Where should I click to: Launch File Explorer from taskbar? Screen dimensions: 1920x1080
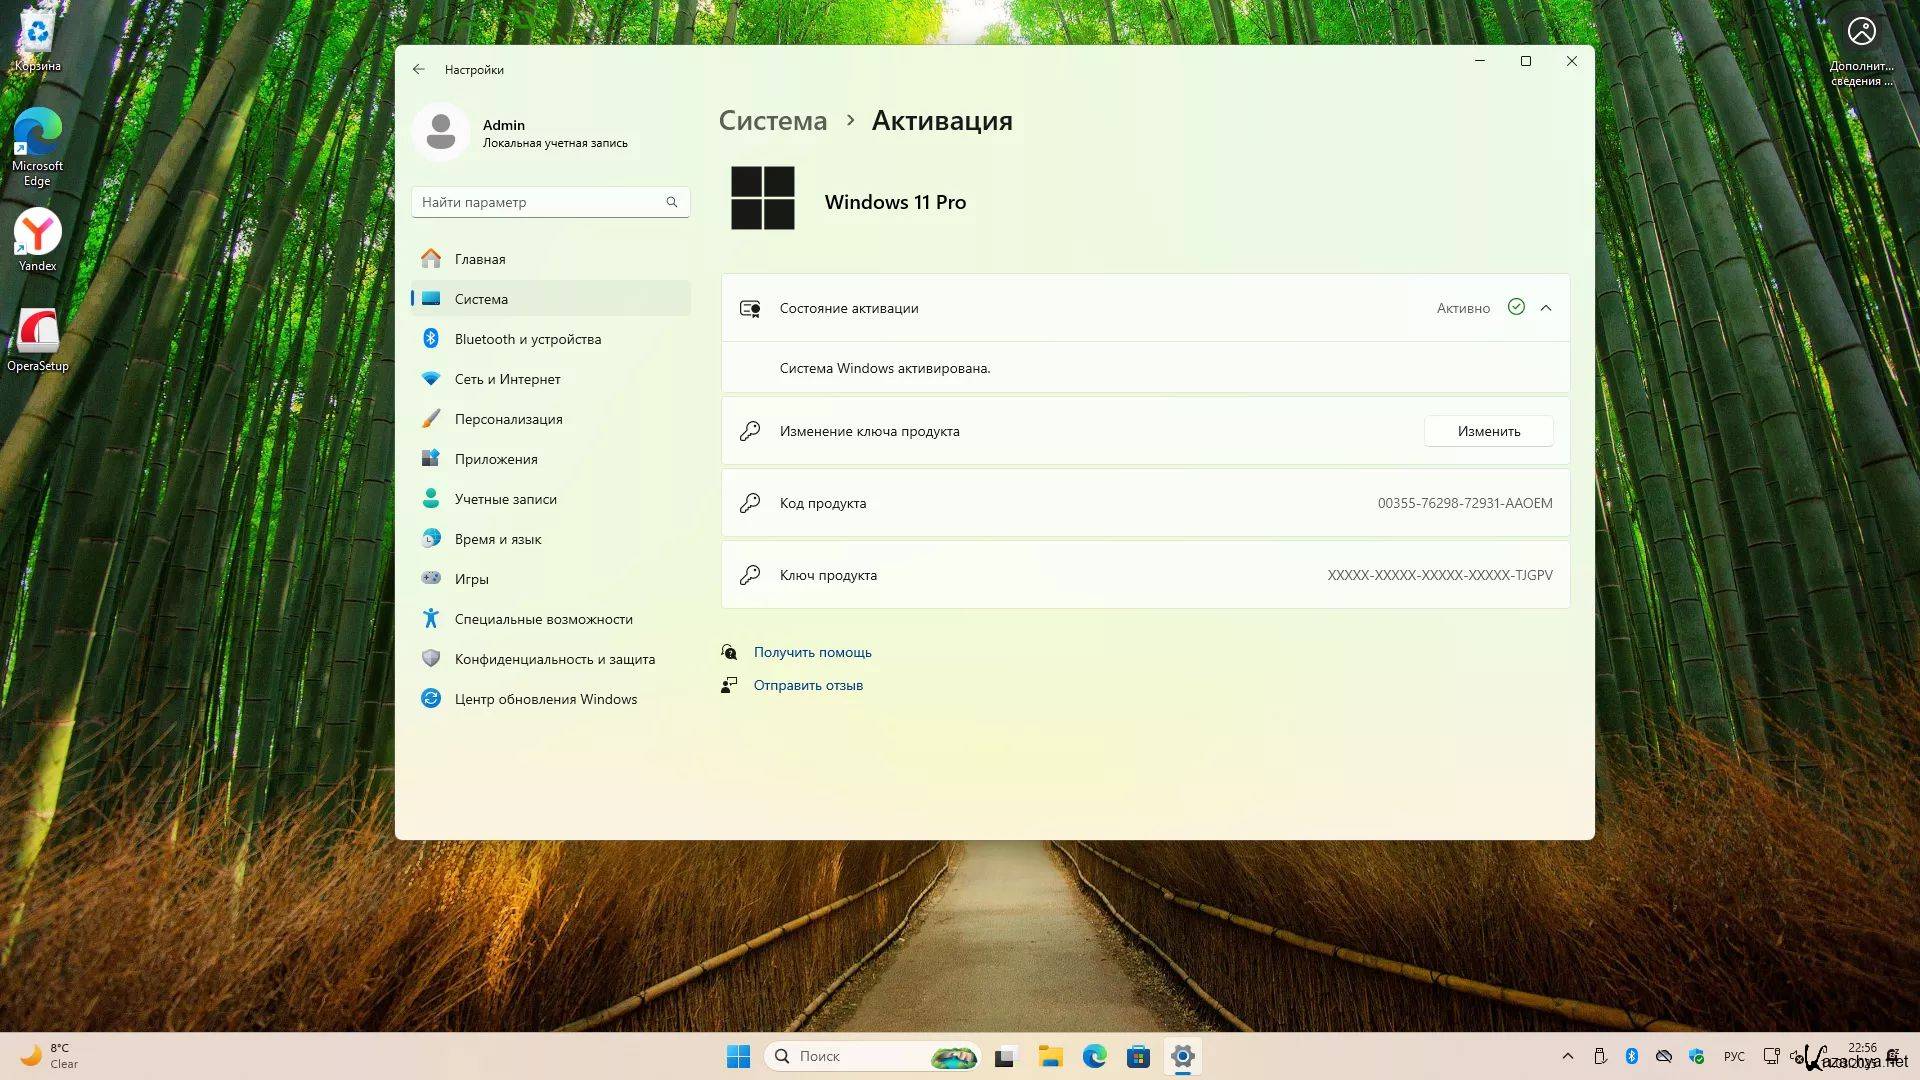(1050, 1056)
